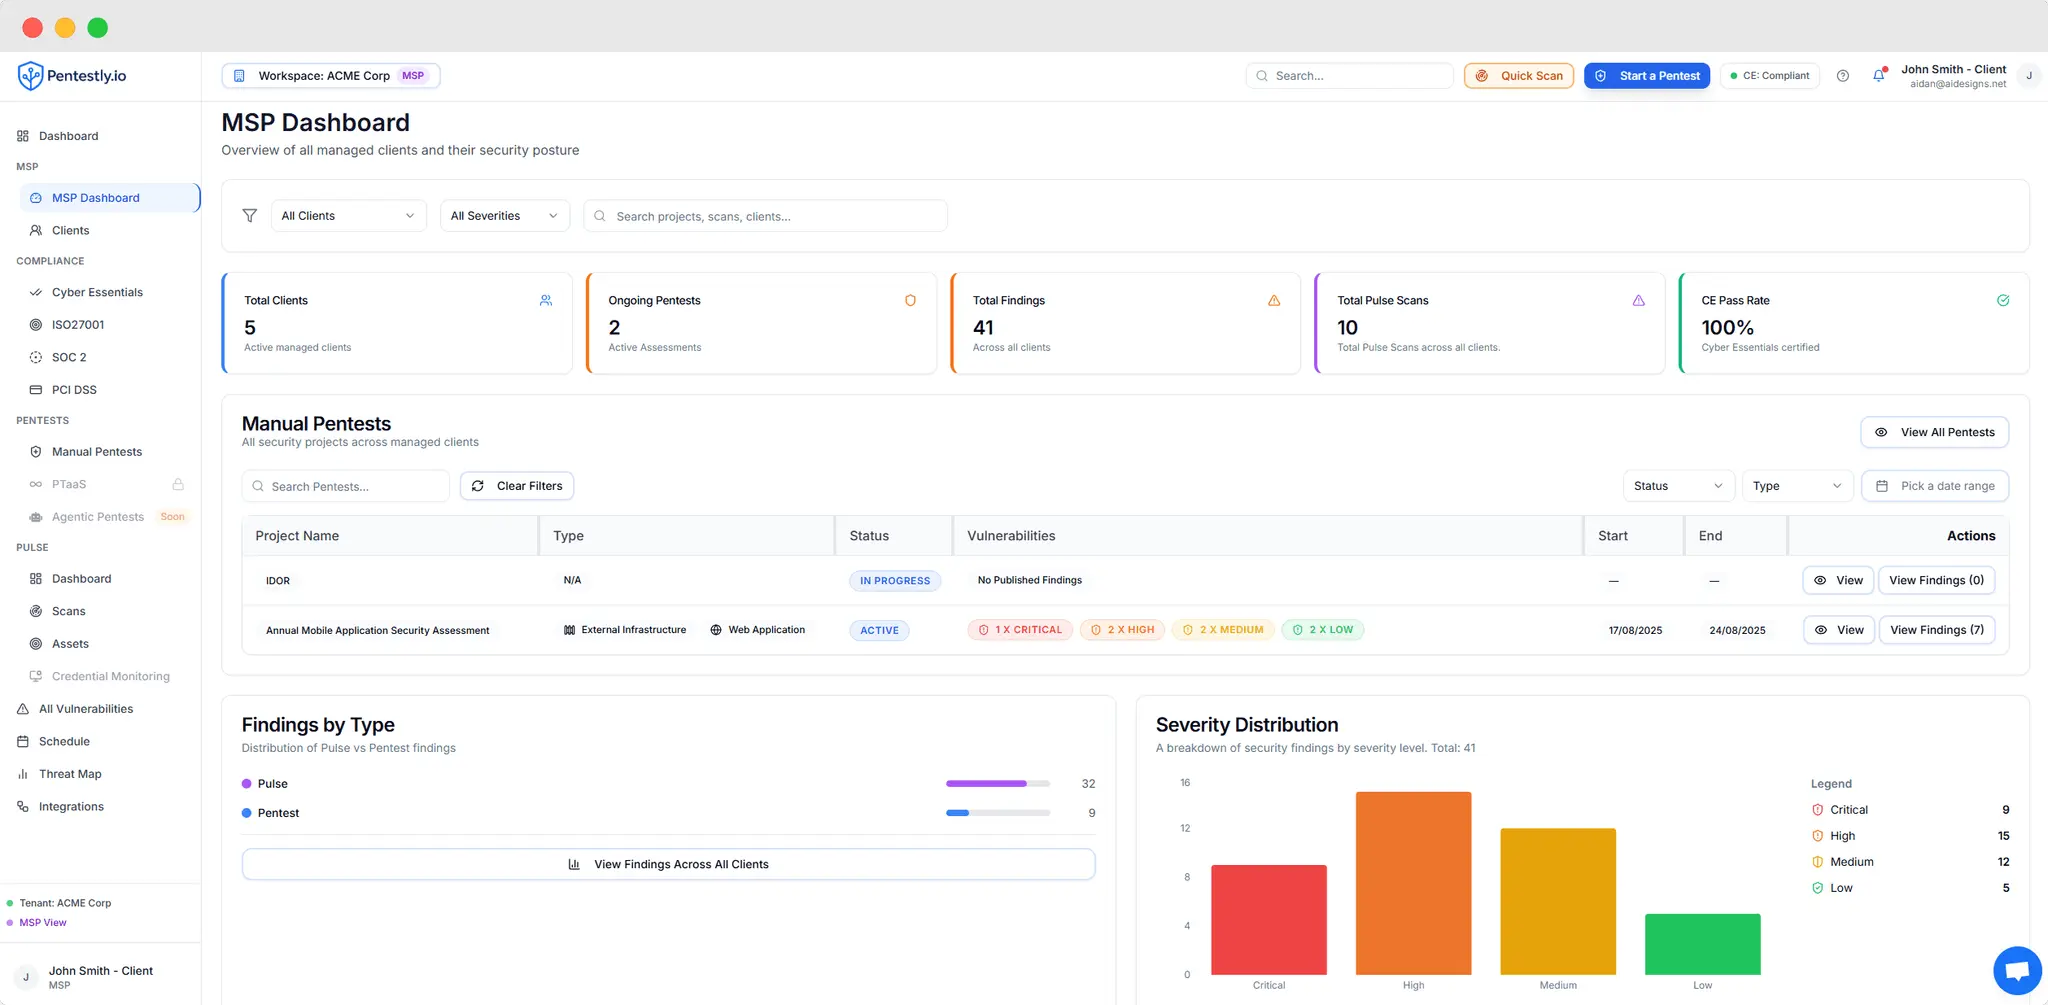
Task: Click the ISO27001 sidebar icon
Action: click(x=36, y=325)
